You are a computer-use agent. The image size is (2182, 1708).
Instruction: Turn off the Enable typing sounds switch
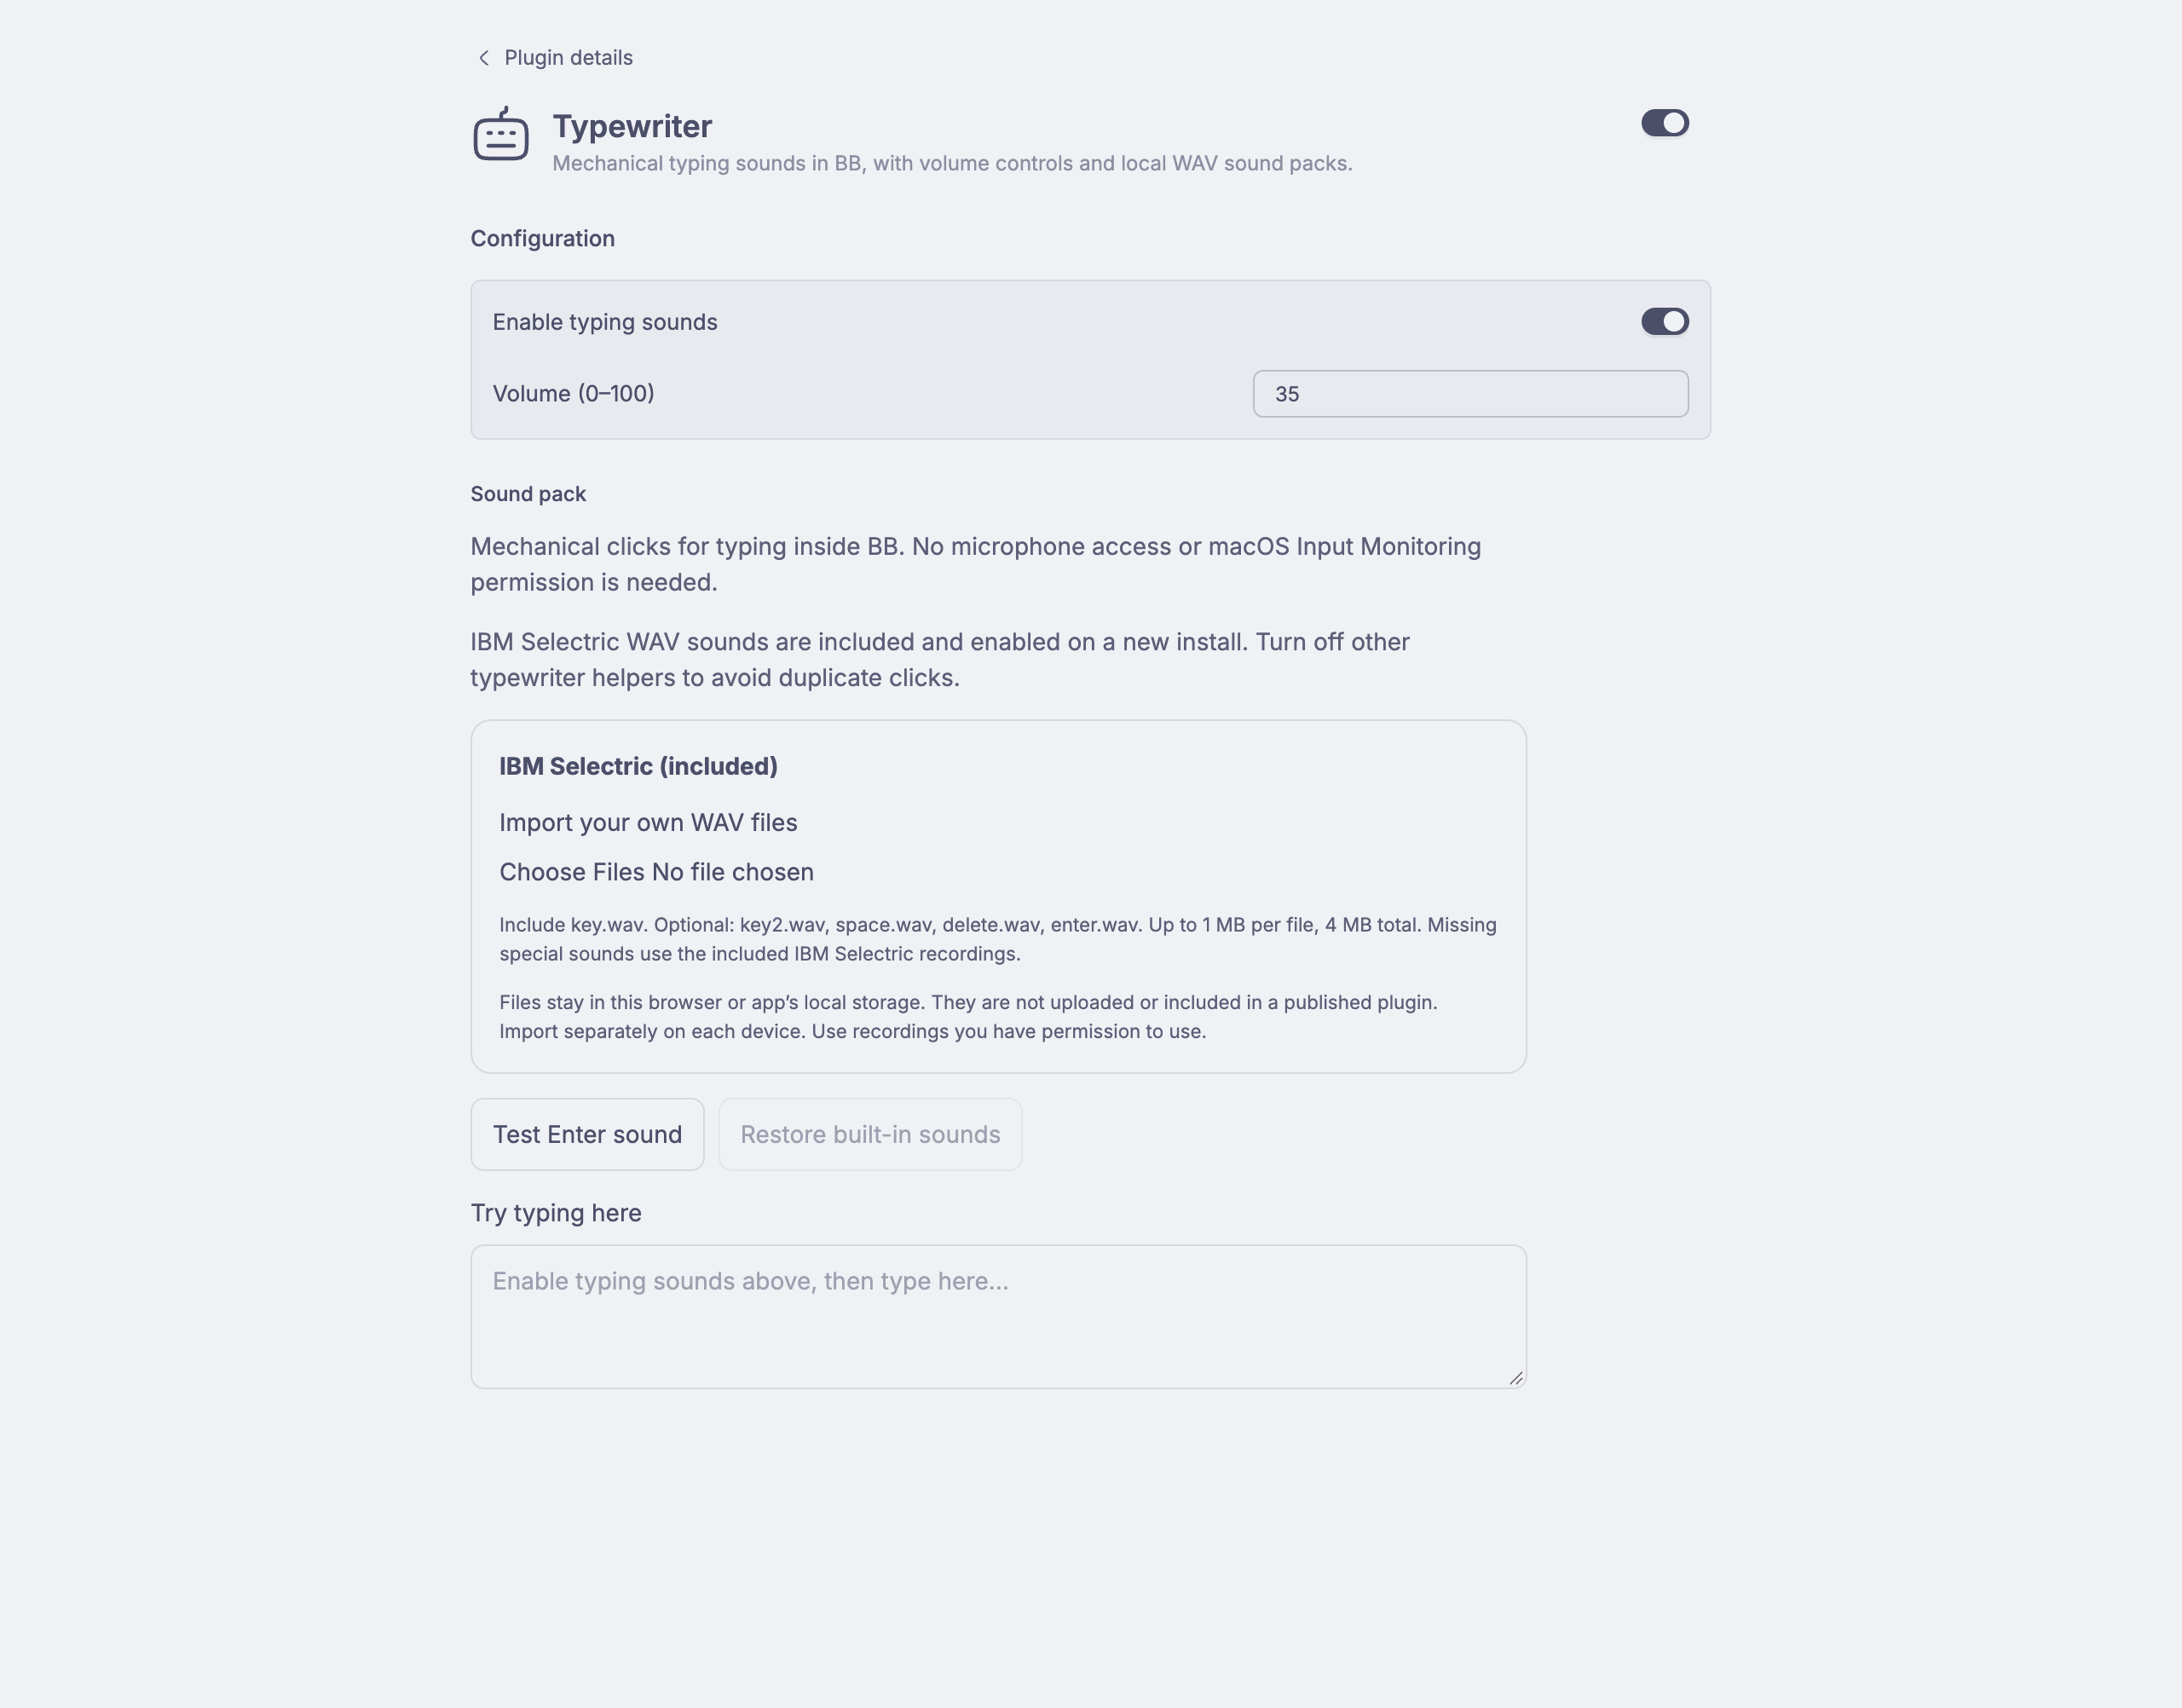point(1665,321)
